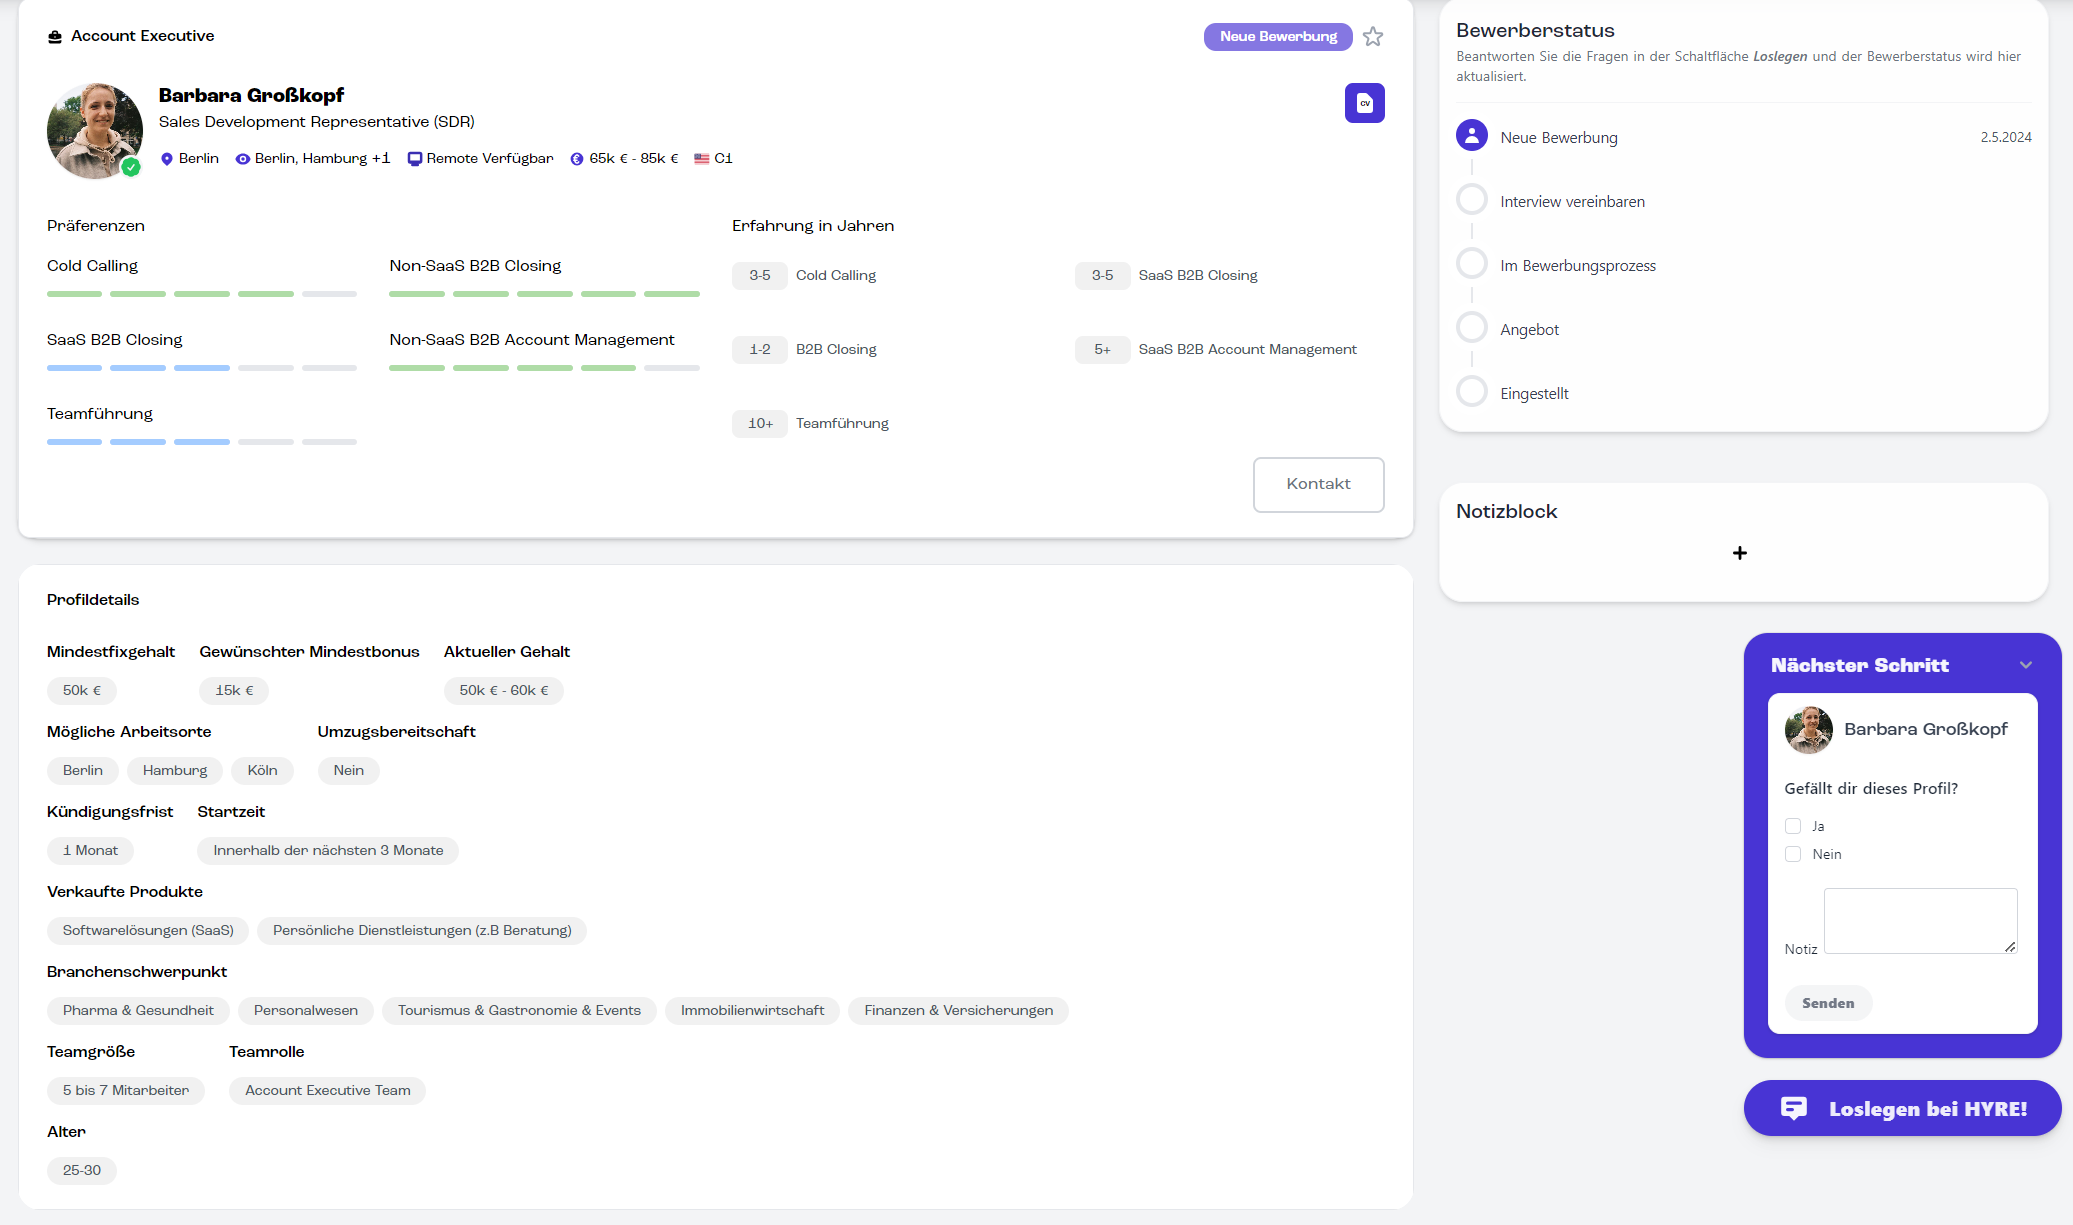Click Barbara Großkopf's profile photo
The image size is (2073, 1225).
[94, 130]
